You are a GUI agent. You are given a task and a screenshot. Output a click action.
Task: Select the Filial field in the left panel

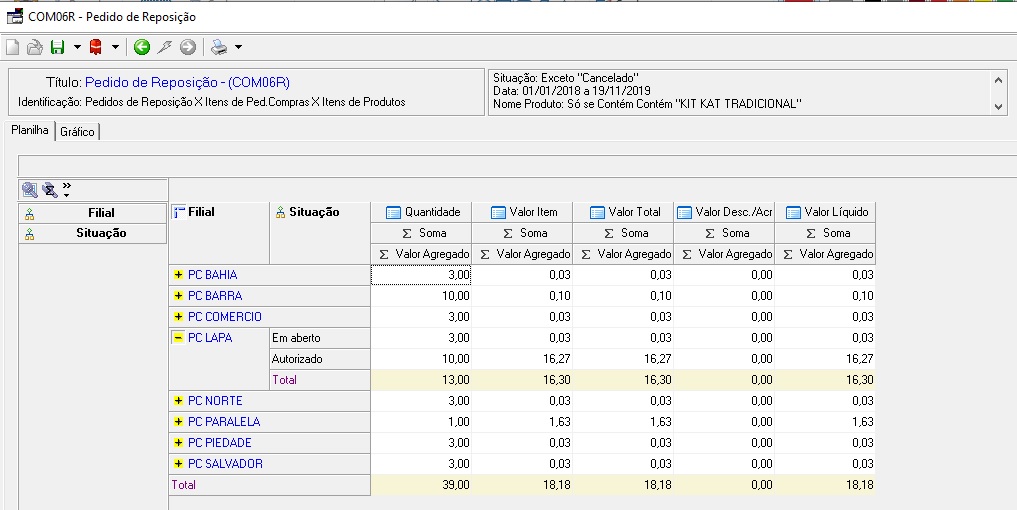coord(93,213)
